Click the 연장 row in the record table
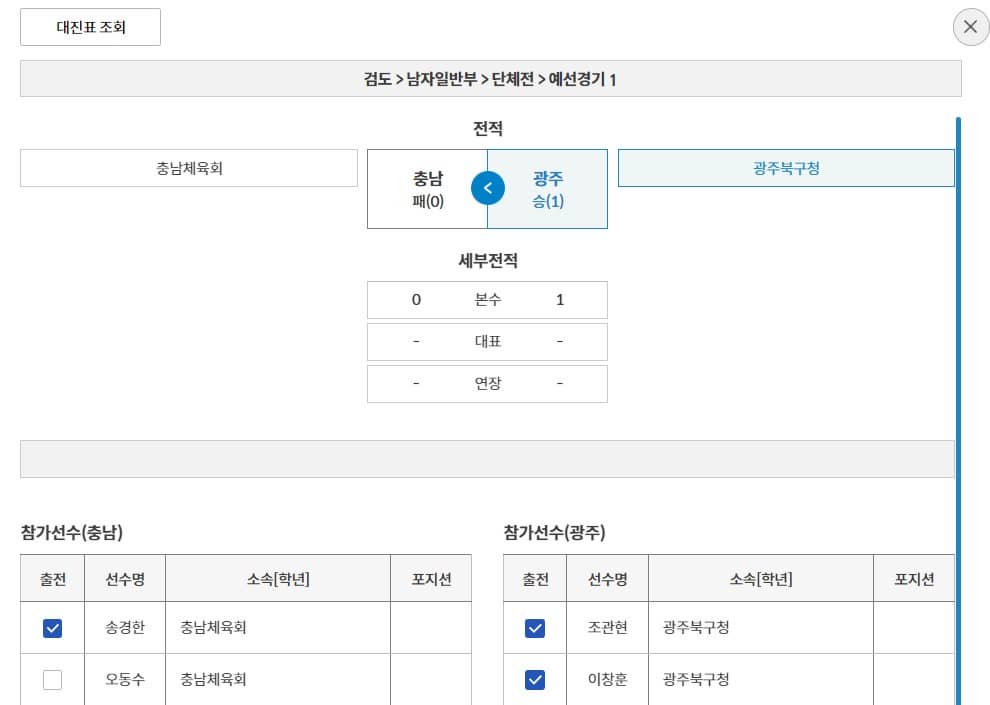Viewport: 990px width, 705px height. coord(487,383)
